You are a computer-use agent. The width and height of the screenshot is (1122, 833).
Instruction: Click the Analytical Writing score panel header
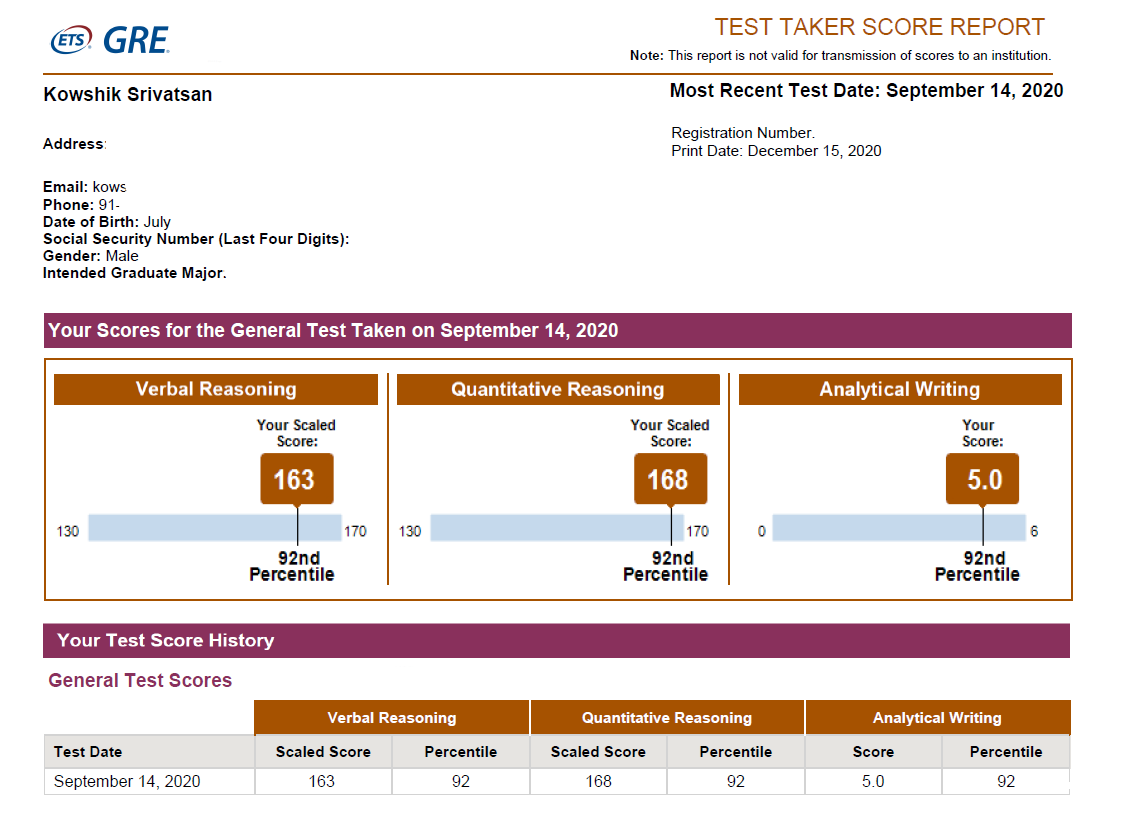[900, 389]
